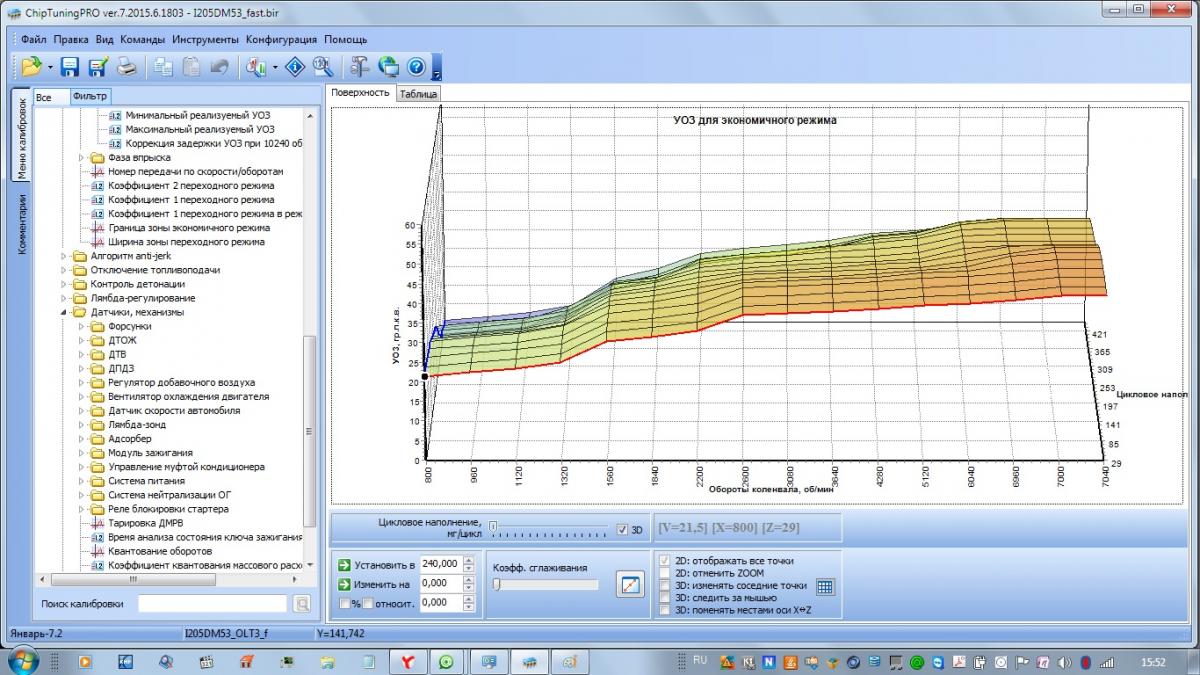Open the blue diamond info icon
This screenshot has width=1200, height=675.
(x=294, y=67)
